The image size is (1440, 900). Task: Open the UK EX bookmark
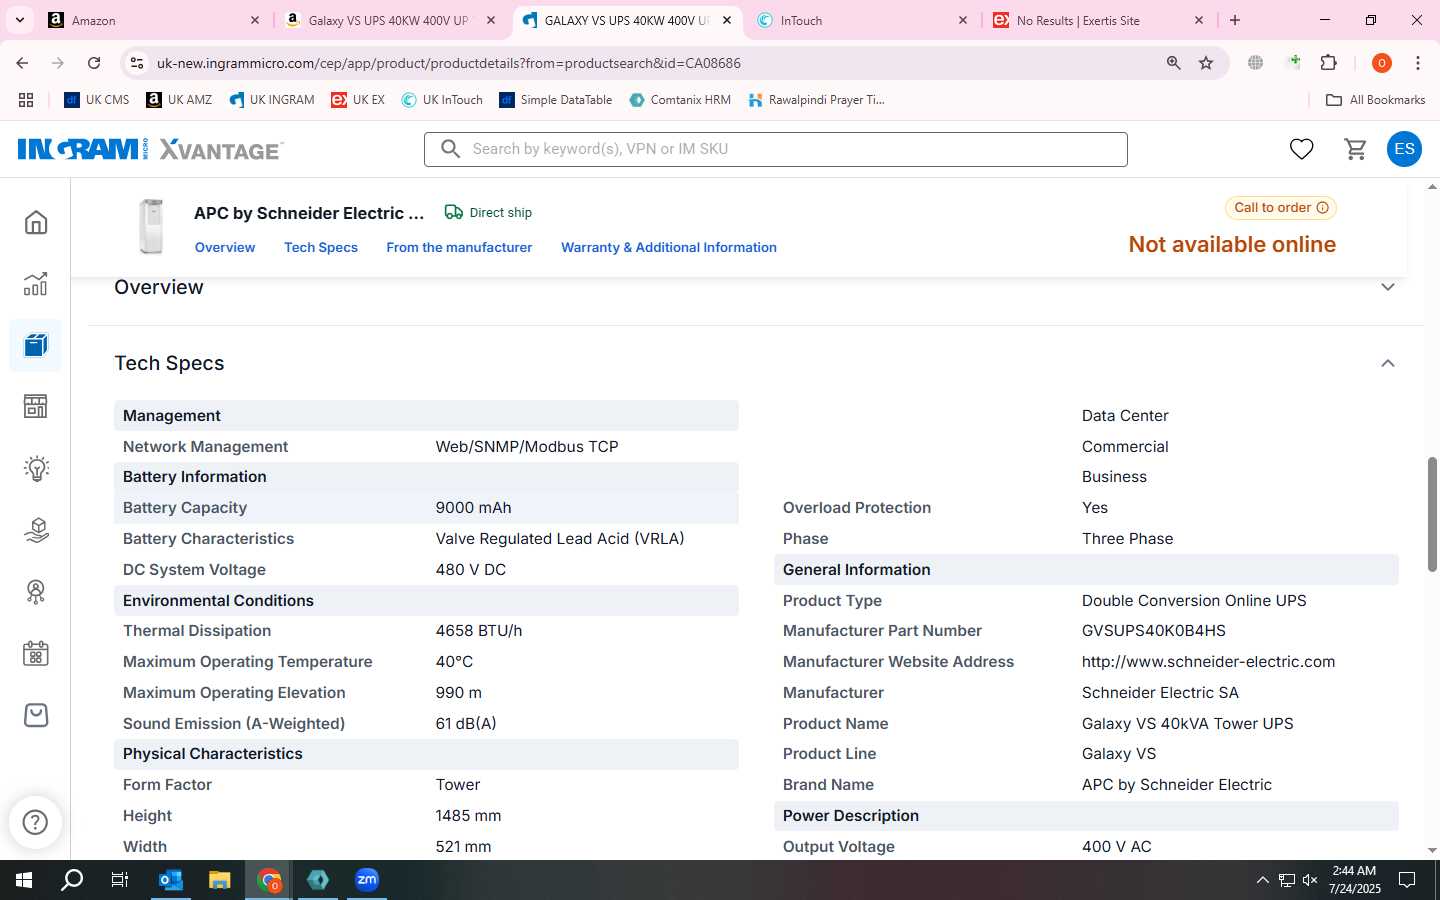358,100
